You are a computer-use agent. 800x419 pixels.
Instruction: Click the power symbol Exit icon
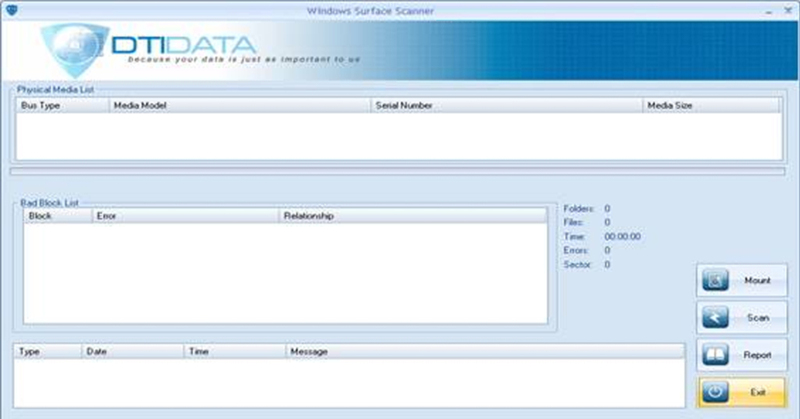tap(716, 391)
